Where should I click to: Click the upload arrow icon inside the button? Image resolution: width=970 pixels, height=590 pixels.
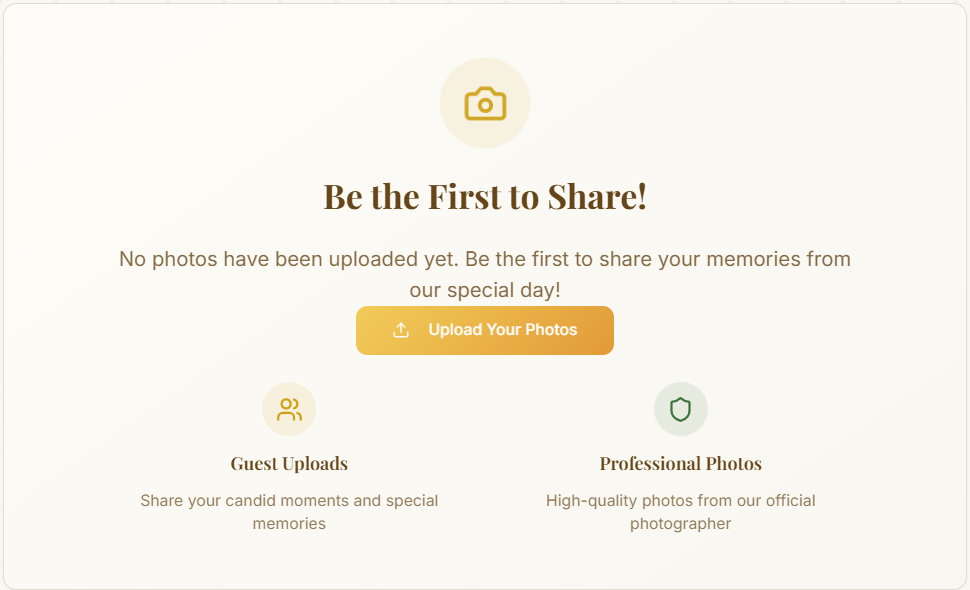[401, 330]
